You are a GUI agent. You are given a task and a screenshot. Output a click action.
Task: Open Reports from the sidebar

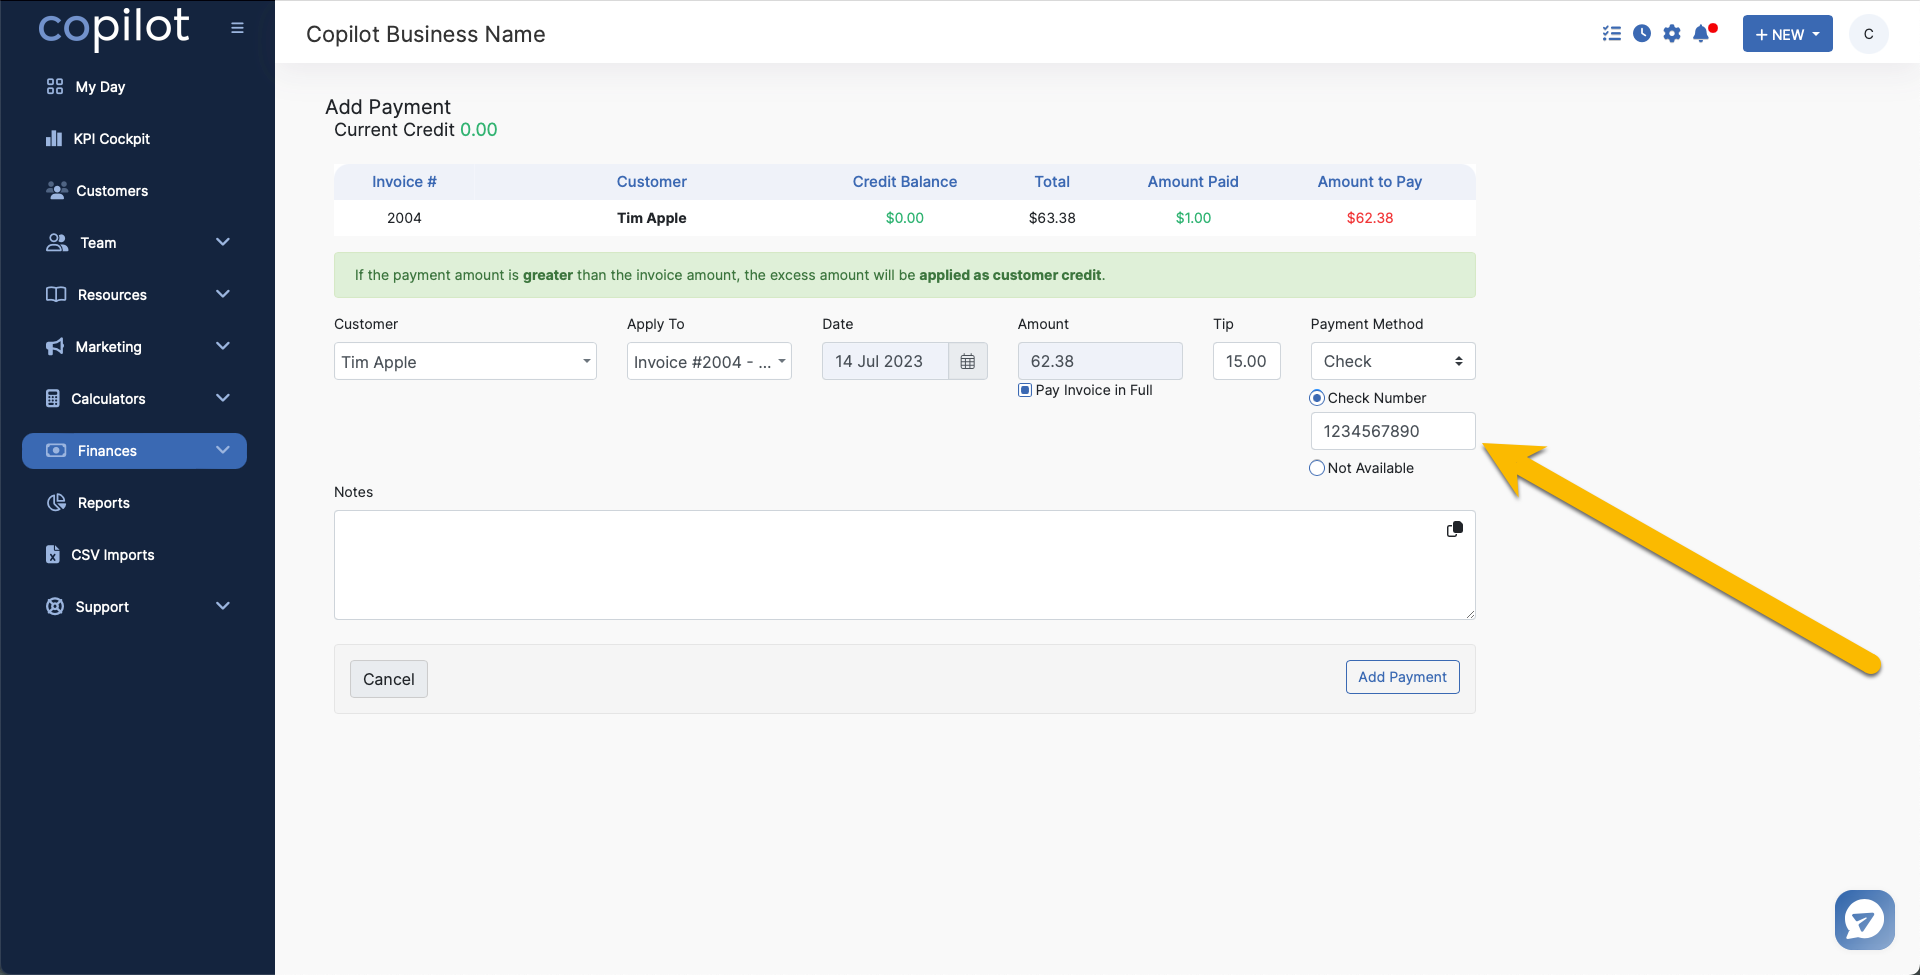tap(104, 503)
